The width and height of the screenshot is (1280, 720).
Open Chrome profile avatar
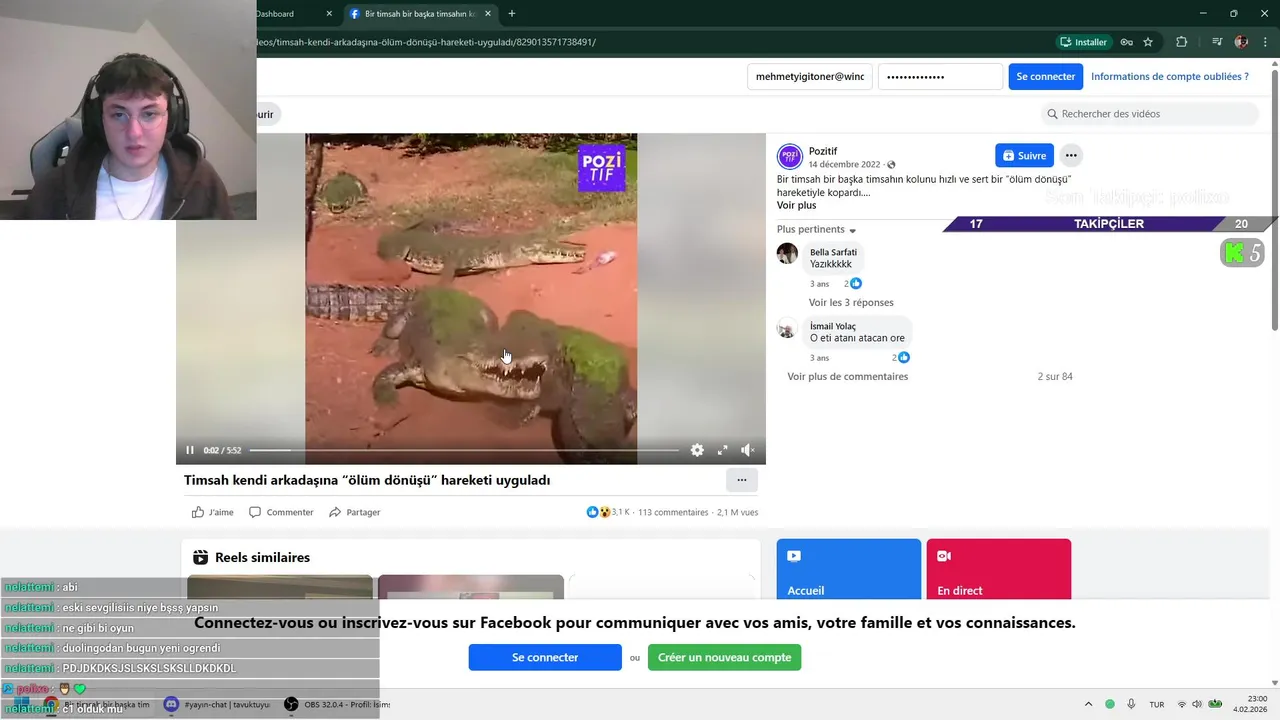pos(1241,42)
